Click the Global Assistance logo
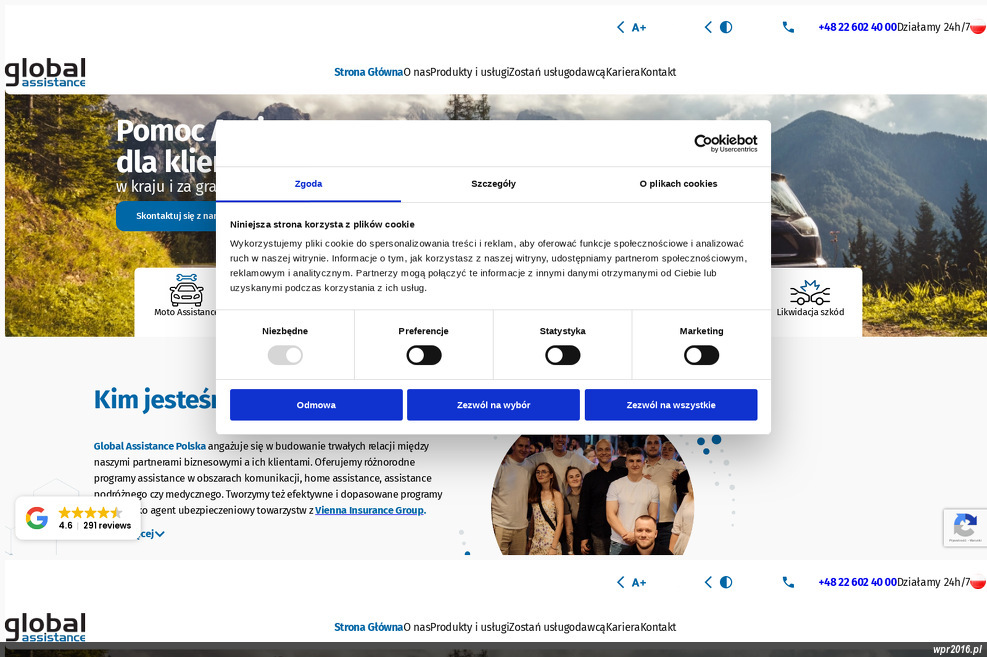The height and width of the screenshot is (657, 987). coord(45,72)
